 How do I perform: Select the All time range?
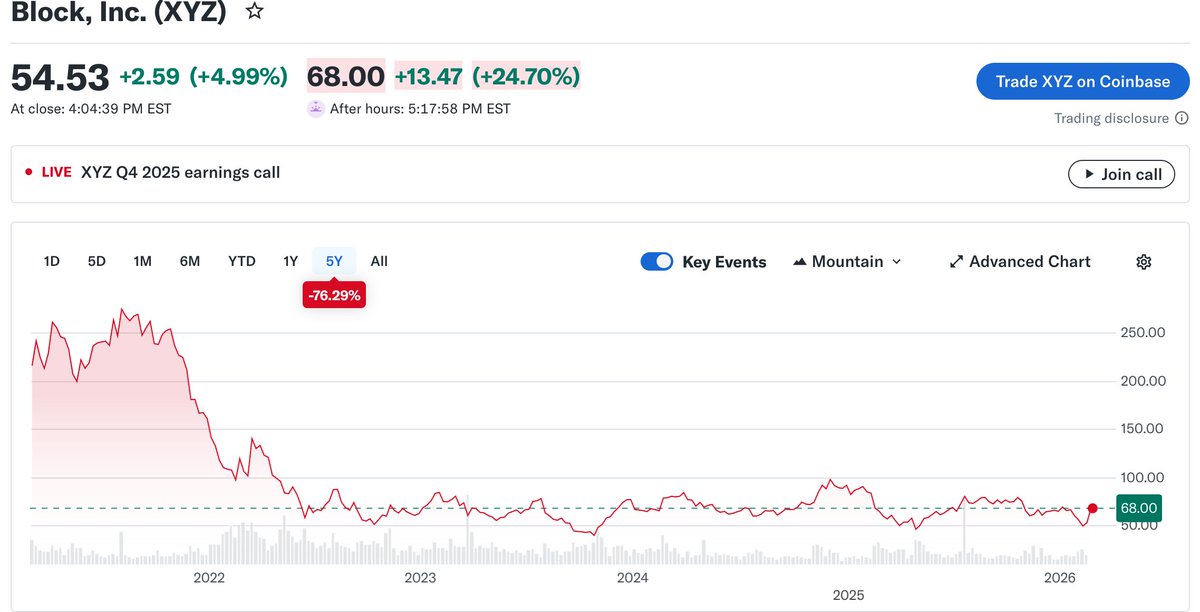pos(379,261)
